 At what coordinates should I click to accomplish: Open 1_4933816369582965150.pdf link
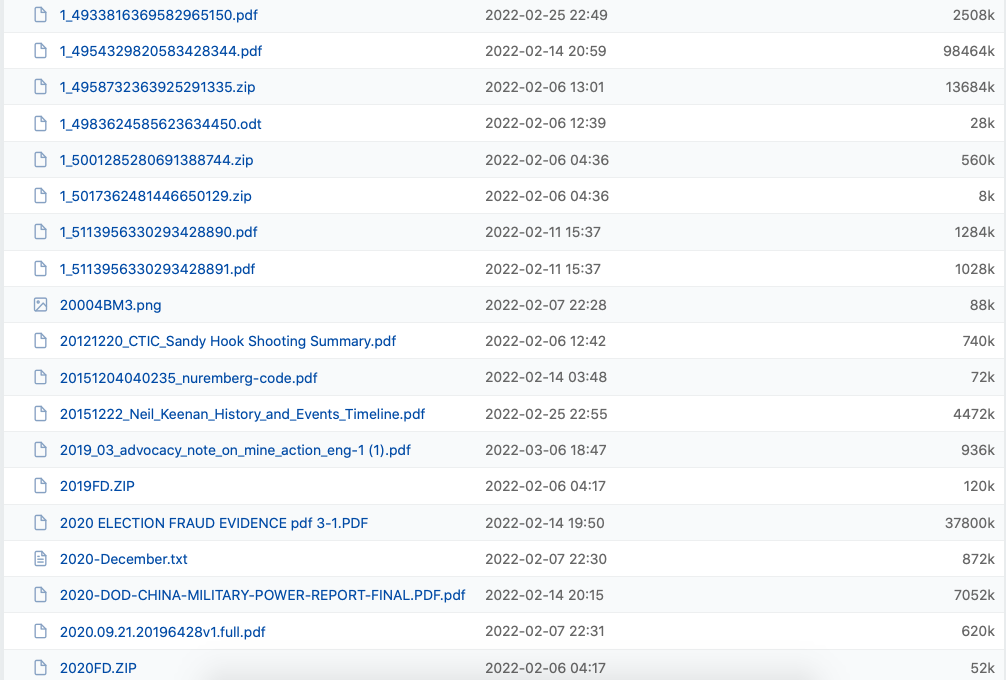click(x=158, y=15)
